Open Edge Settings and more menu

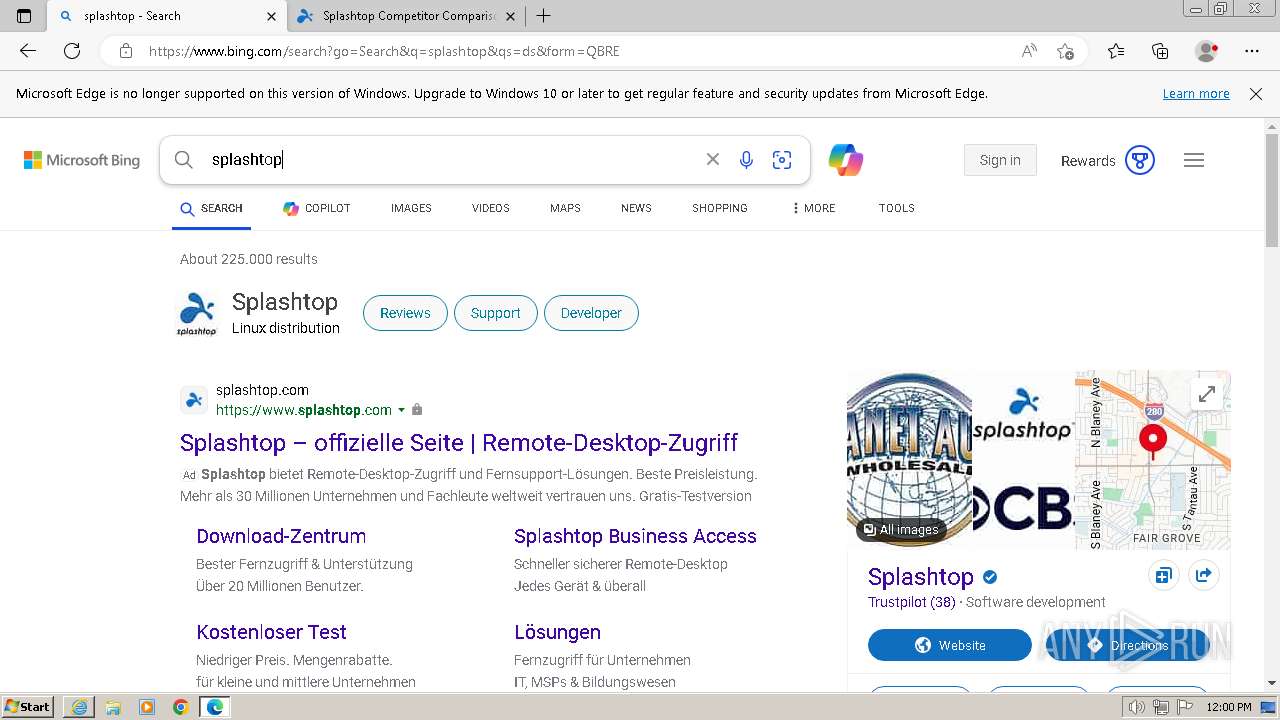1252,51
